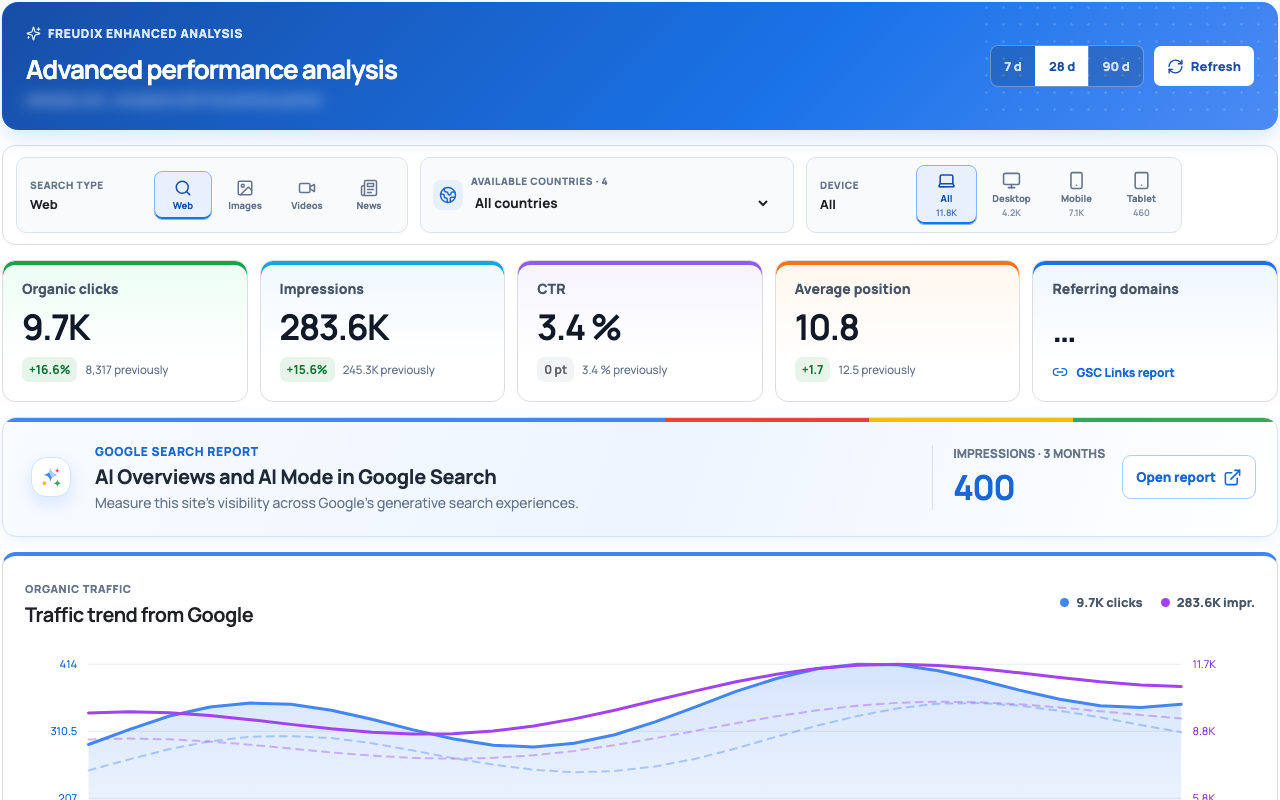Click the sparkle icon beside Freudix Enhanced Analysis
This screenshot has height=800, width=1280.
click(34, 34)
